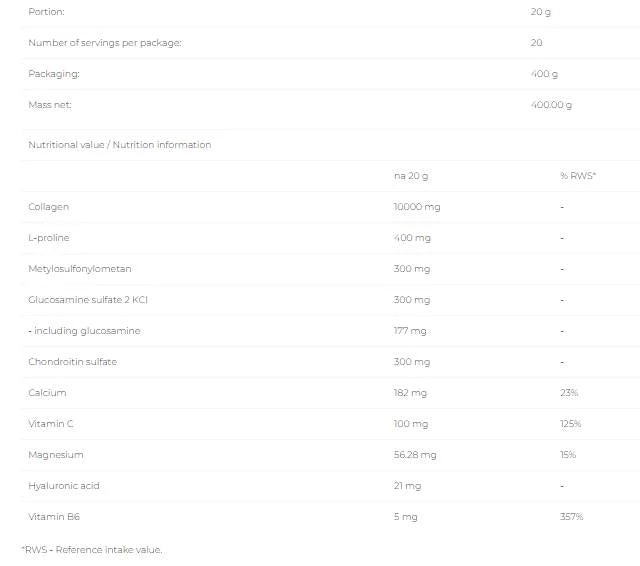This screenshot has width=640, height=566.
Task: Click the Vitamin C row label
Action: [x=51, y=424]
